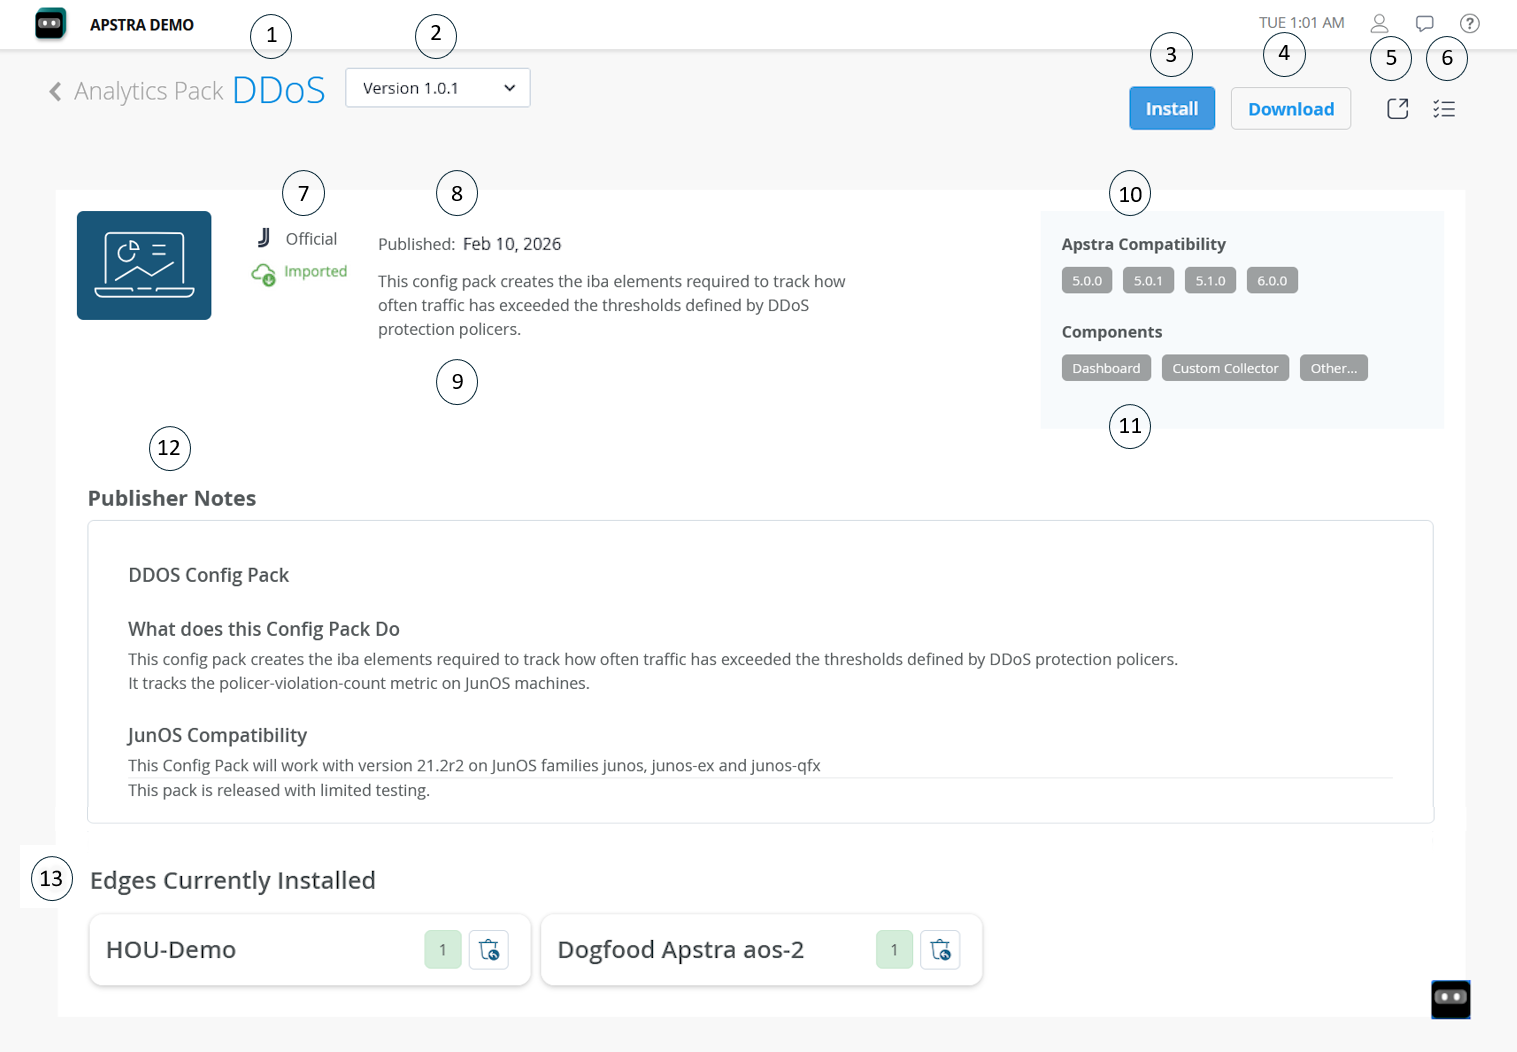This screenshot has width=1517, height=1052.
Task: Click the Download button
Action: click(x=1291, y=109)
